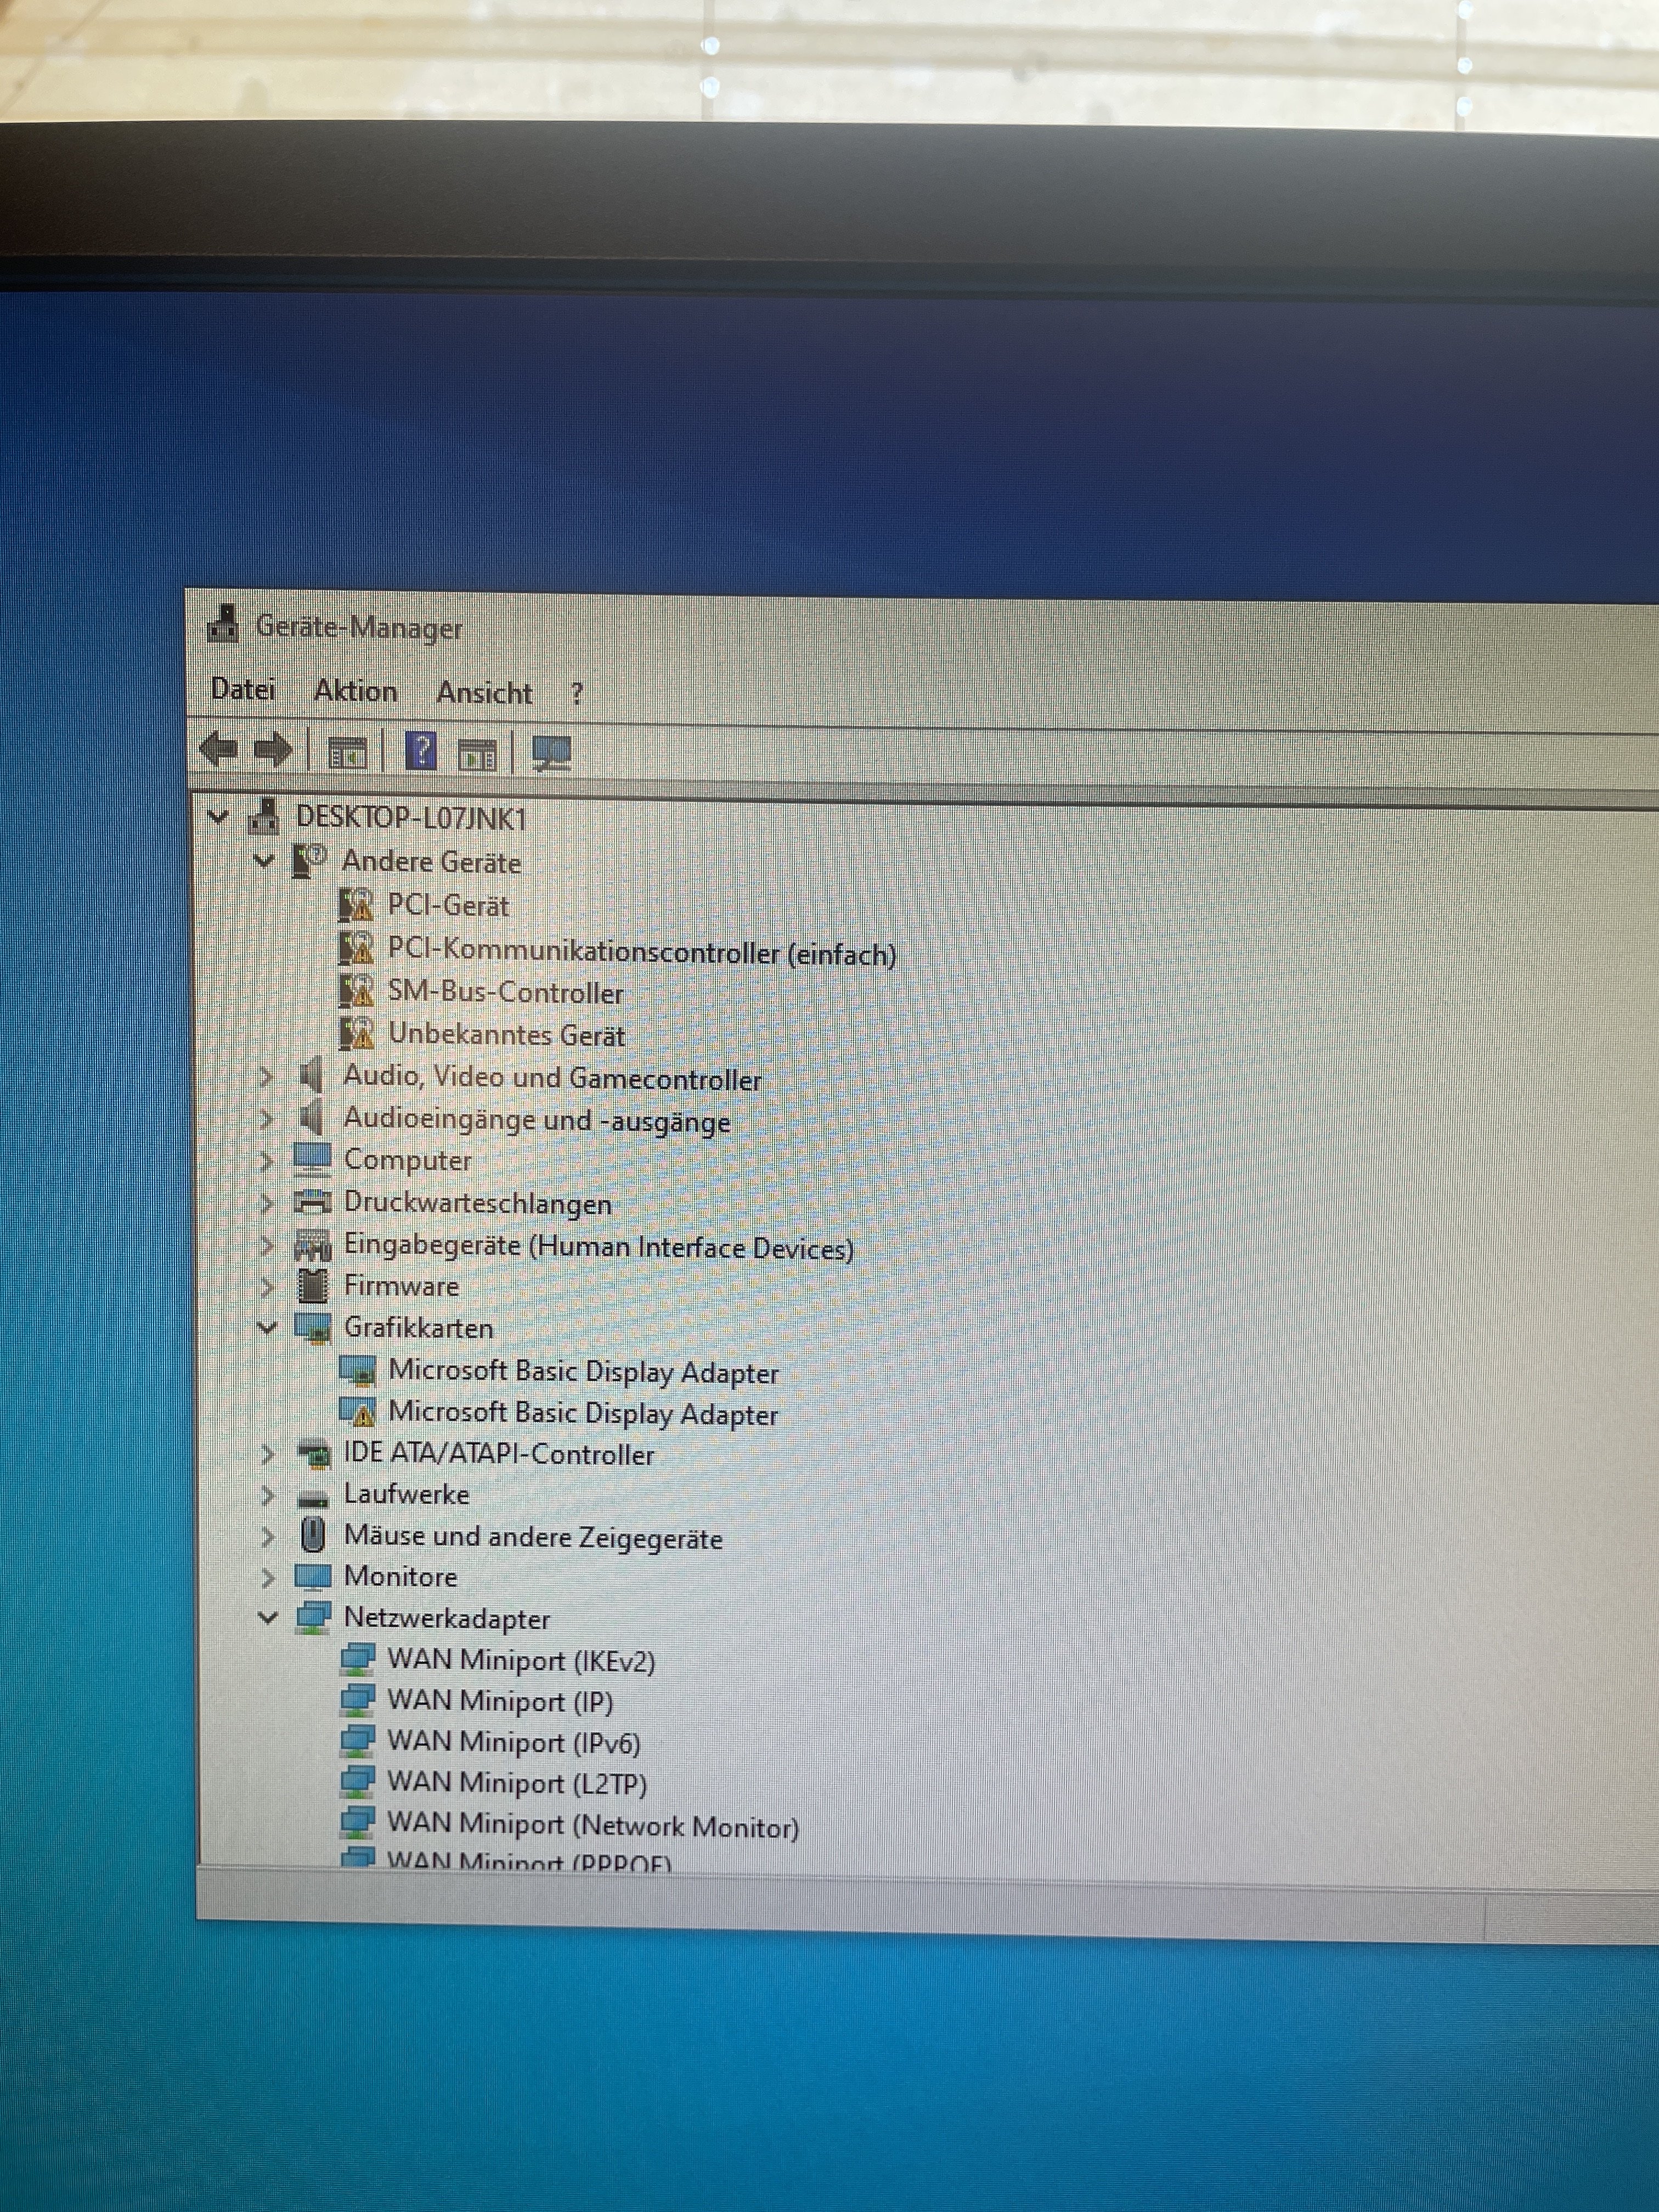The width and height of the screenshot is (1659, 2212).
Task: Open the Datei menu
Action: pos(243,689)
